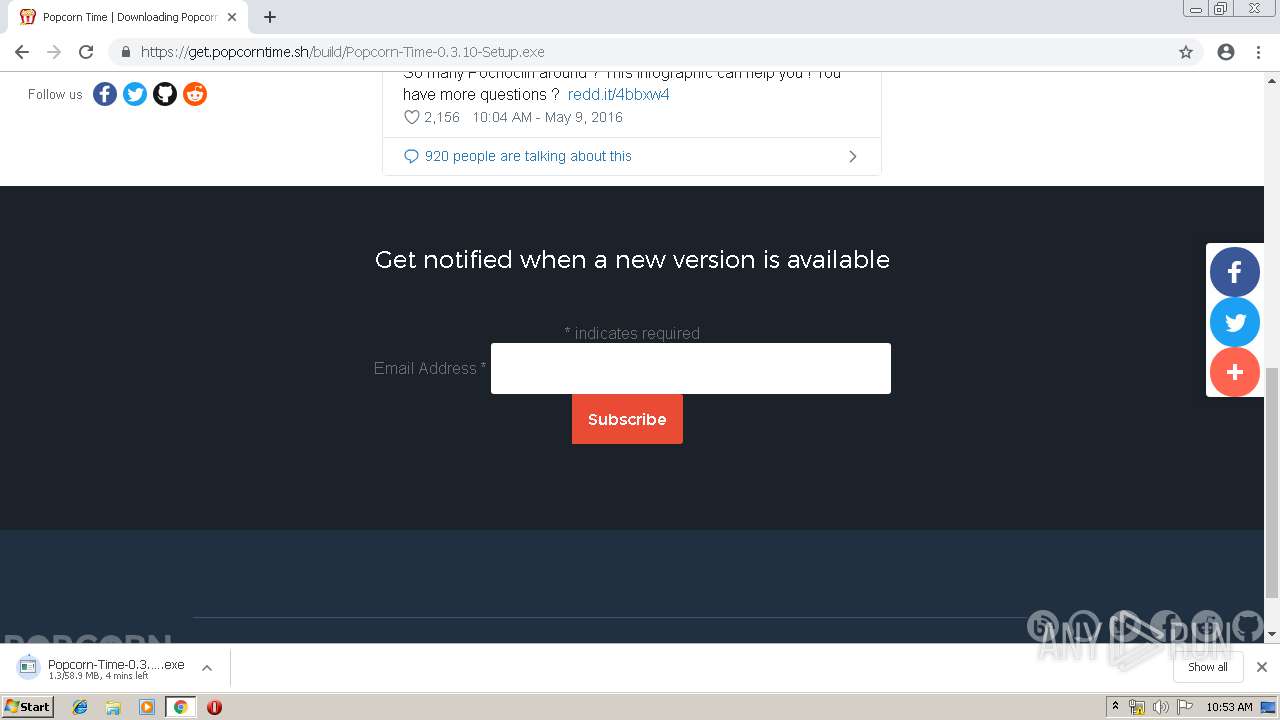Image resolution: width=1280 pixels, height=720 pixels.
Task: Open the volume tray icon
Action: [1160, 707]
